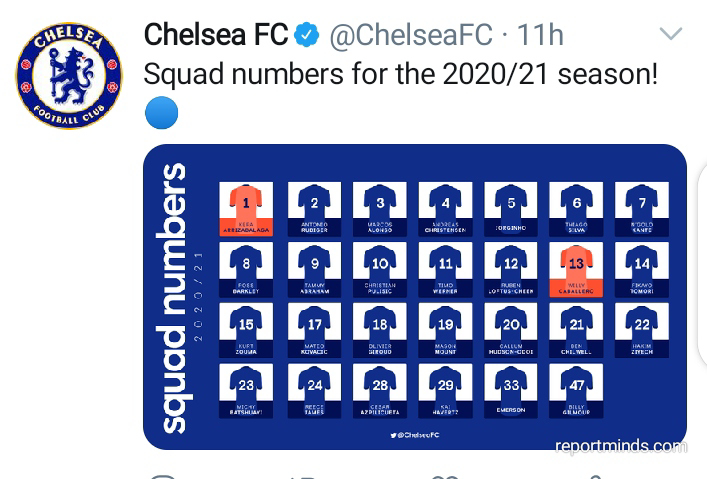The width and height of the screenshot is (707, 479).
Task: Click shirt number 11 Timo Werner
Action: click(x=445, y=269)
